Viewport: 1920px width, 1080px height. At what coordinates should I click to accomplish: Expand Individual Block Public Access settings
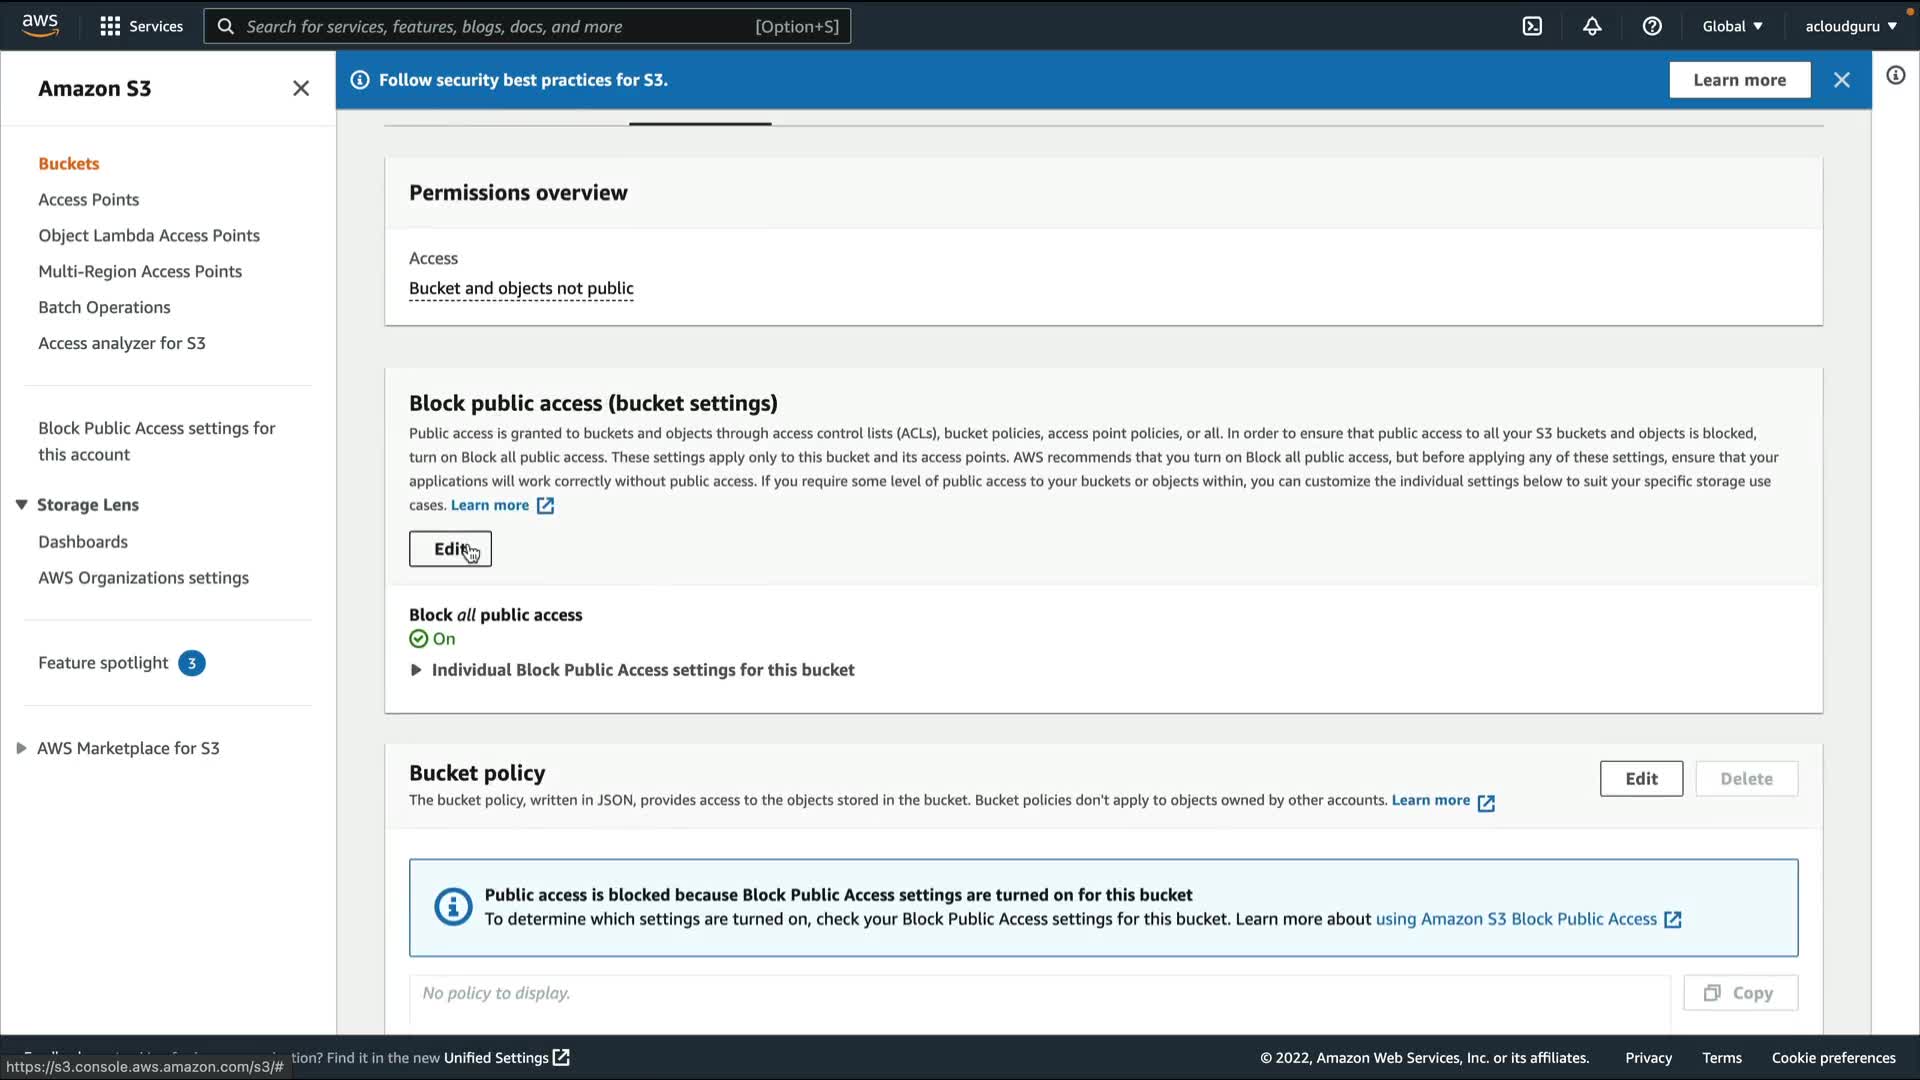tap(417, 670)
